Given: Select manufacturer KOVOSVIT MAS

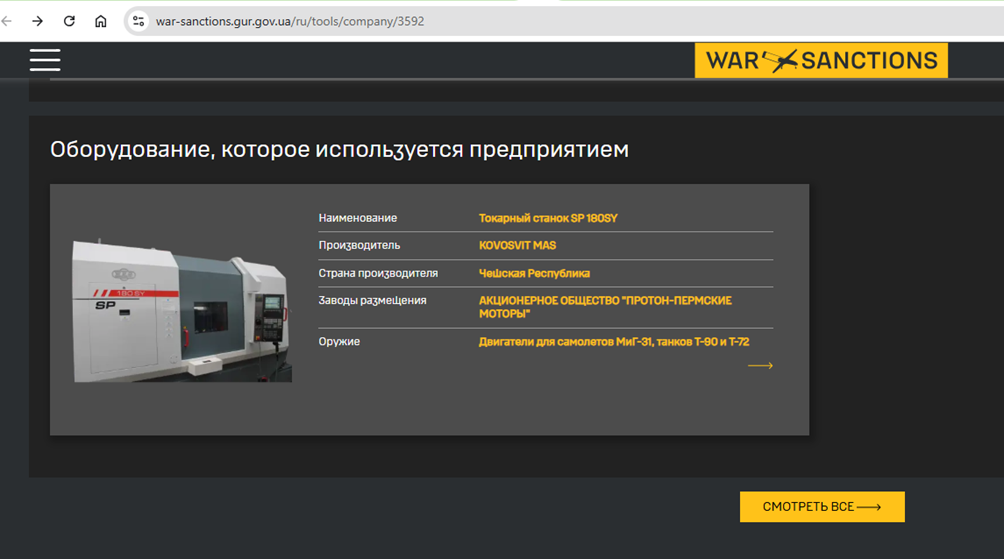Looking at the screenshot, I should (517, 245).
